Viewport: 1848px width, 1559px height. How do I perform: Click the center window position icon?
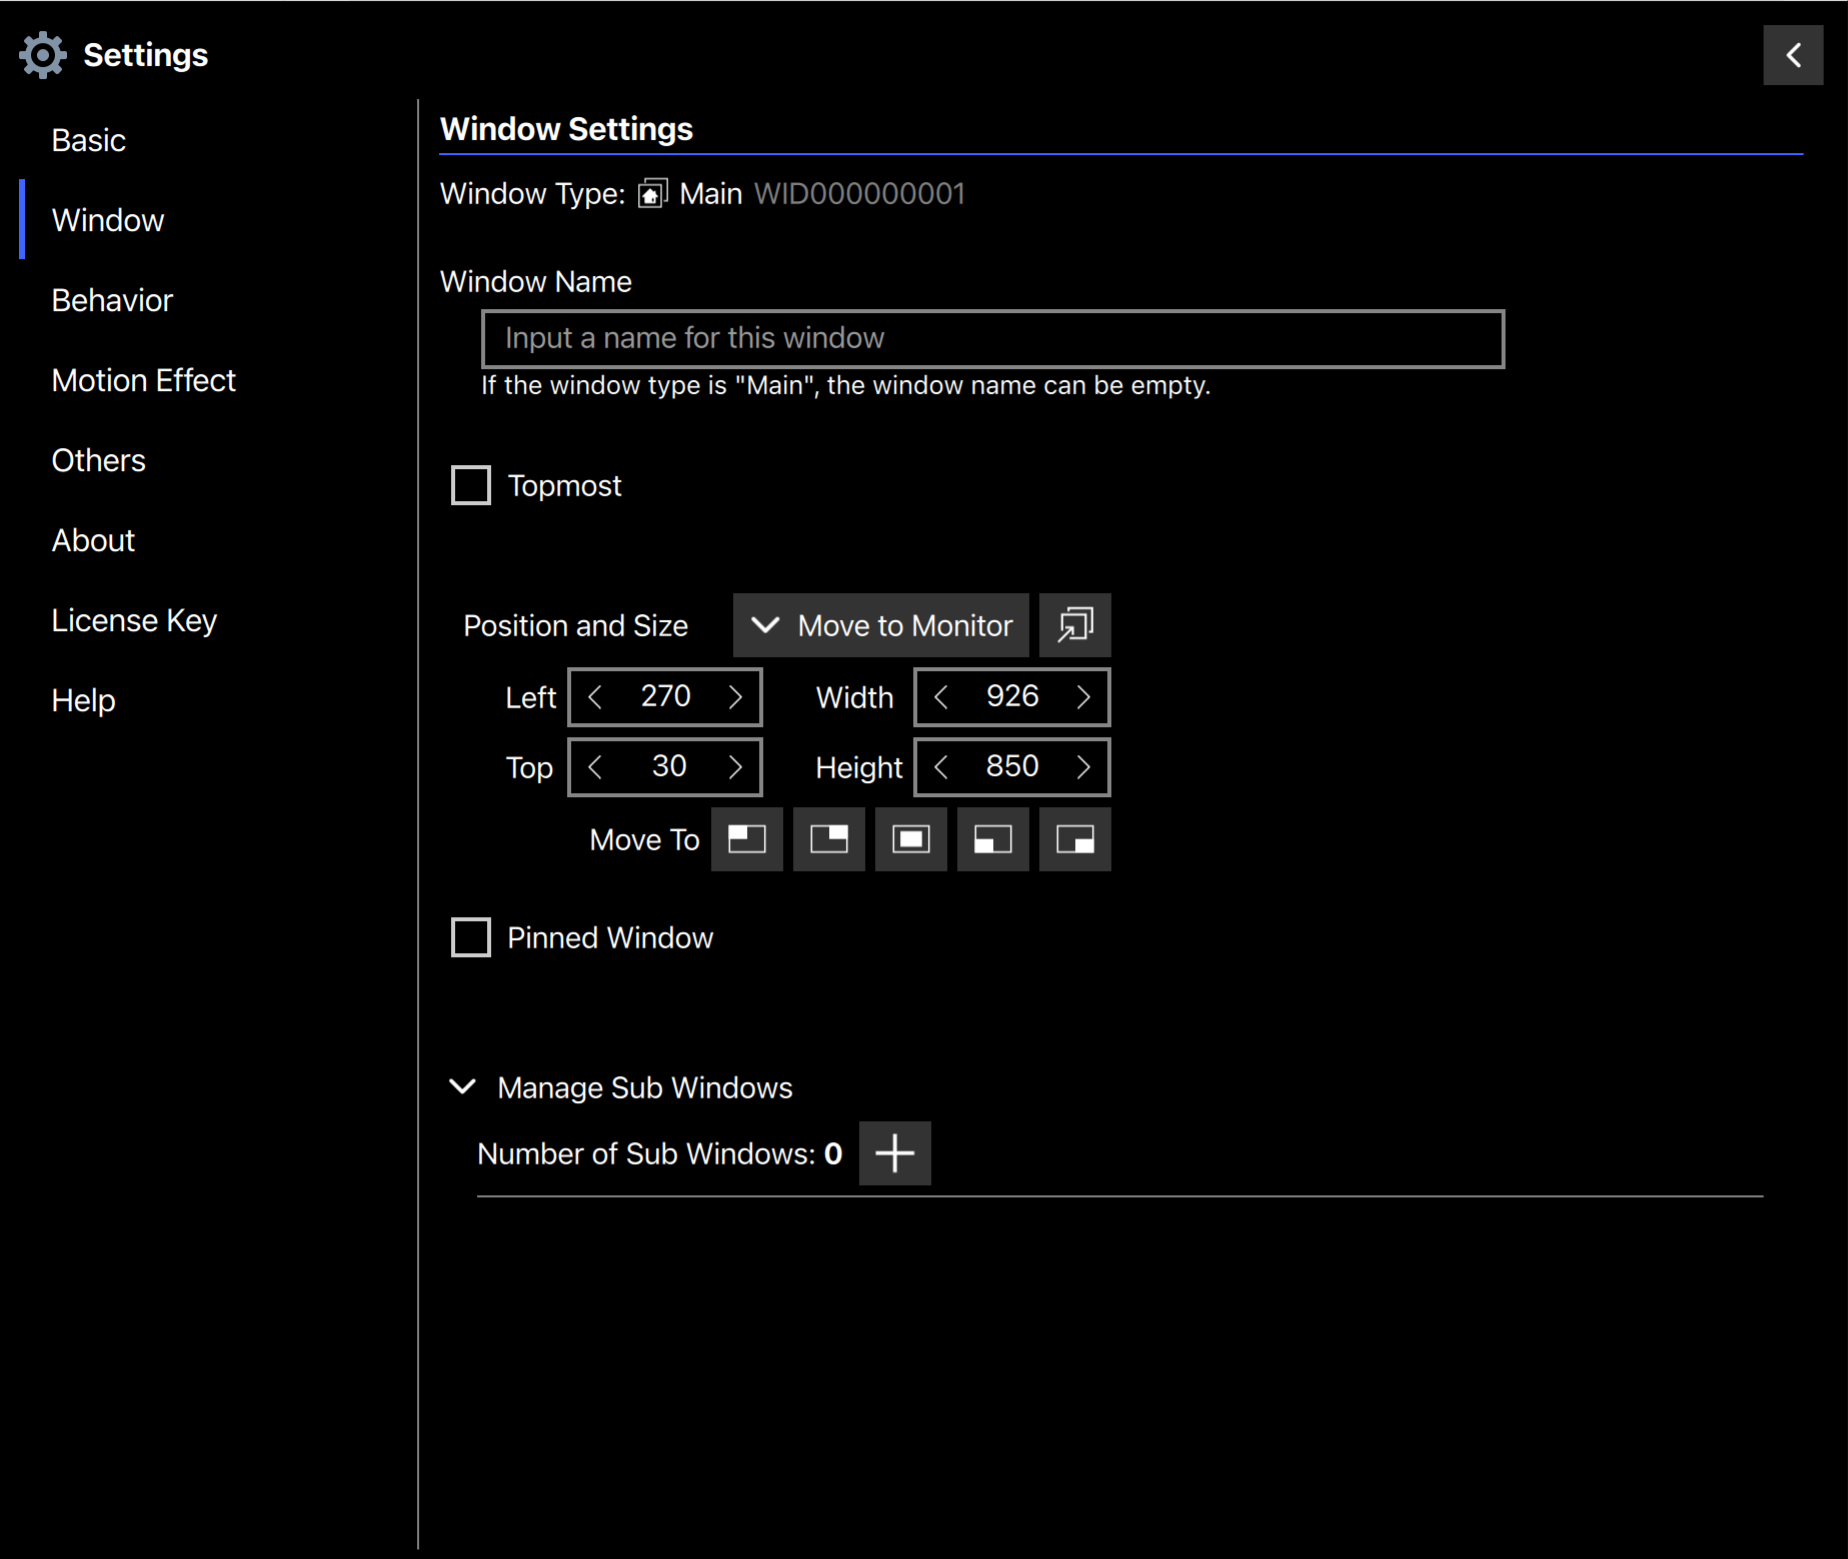point(910,839)
